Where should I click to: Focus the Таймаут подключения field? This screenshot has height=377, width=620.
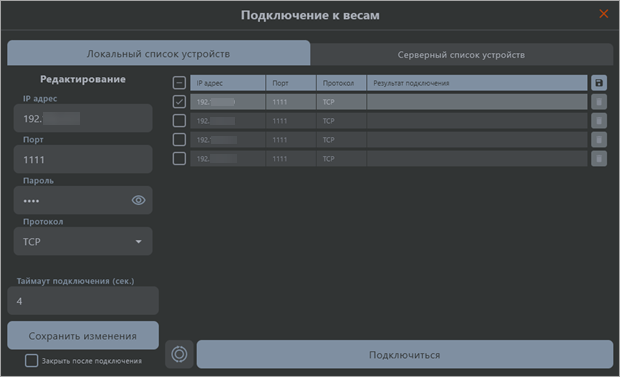tap(83, 301)
